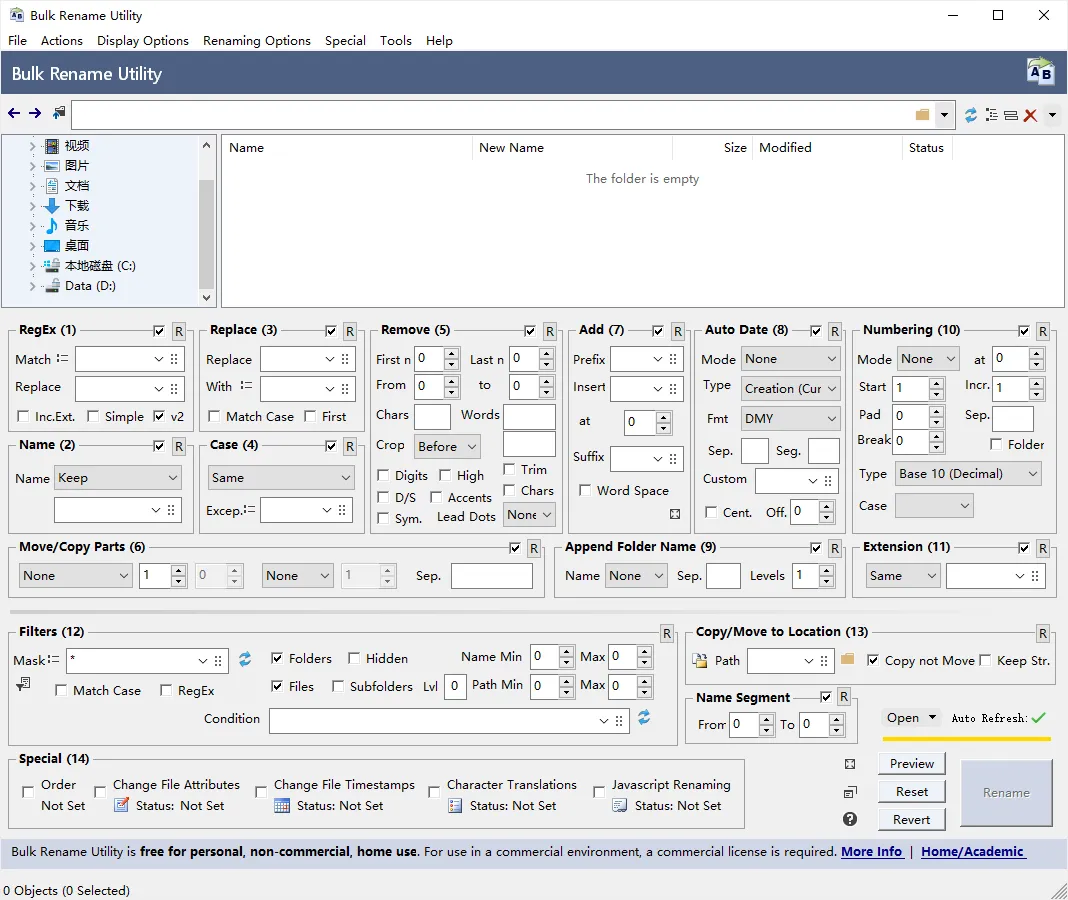
Task: Increase the Numbering Start stepper value
Action: point(937,384)
